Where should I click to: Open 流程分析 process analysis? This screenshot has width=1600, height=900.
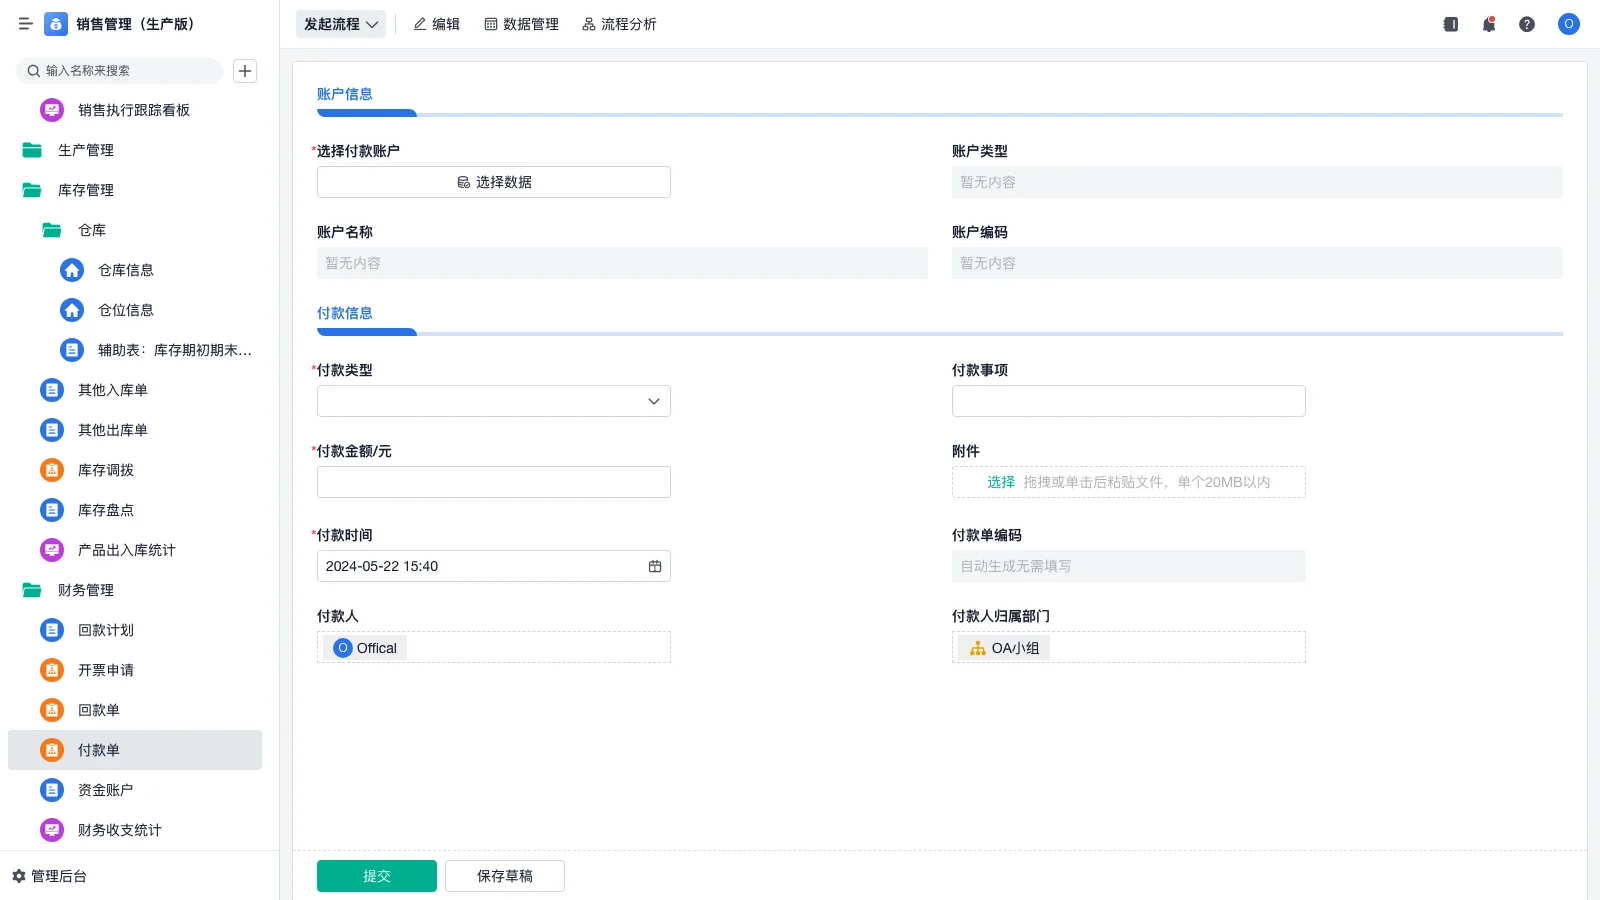coord(619,24)
